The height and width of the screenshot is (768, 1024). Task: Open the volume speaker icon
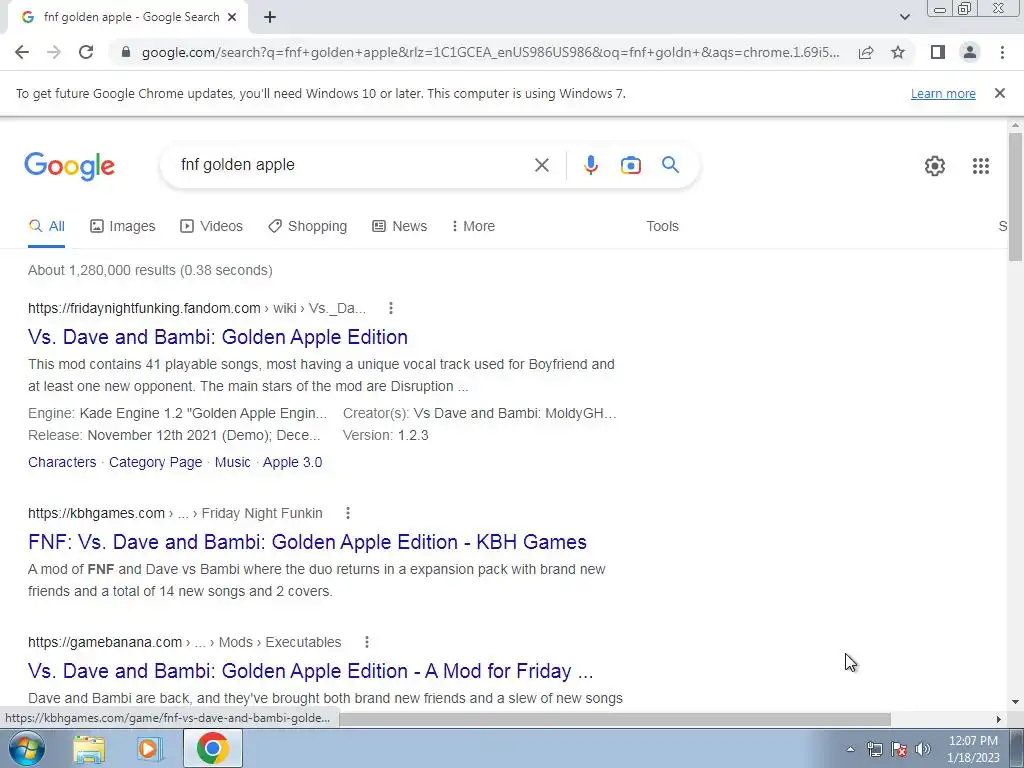pyautogui.click(x=922, y=749)
